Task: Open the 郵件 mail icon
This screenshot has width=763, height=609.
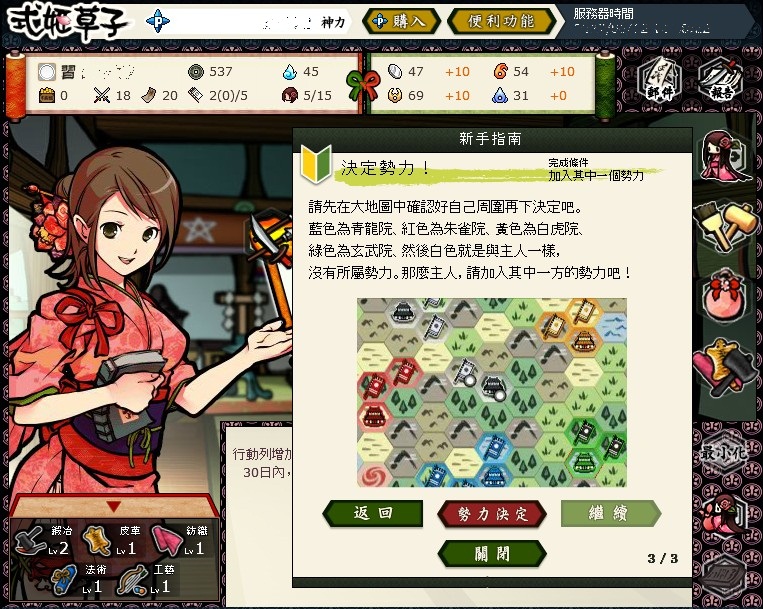Action: coord(660,79)
